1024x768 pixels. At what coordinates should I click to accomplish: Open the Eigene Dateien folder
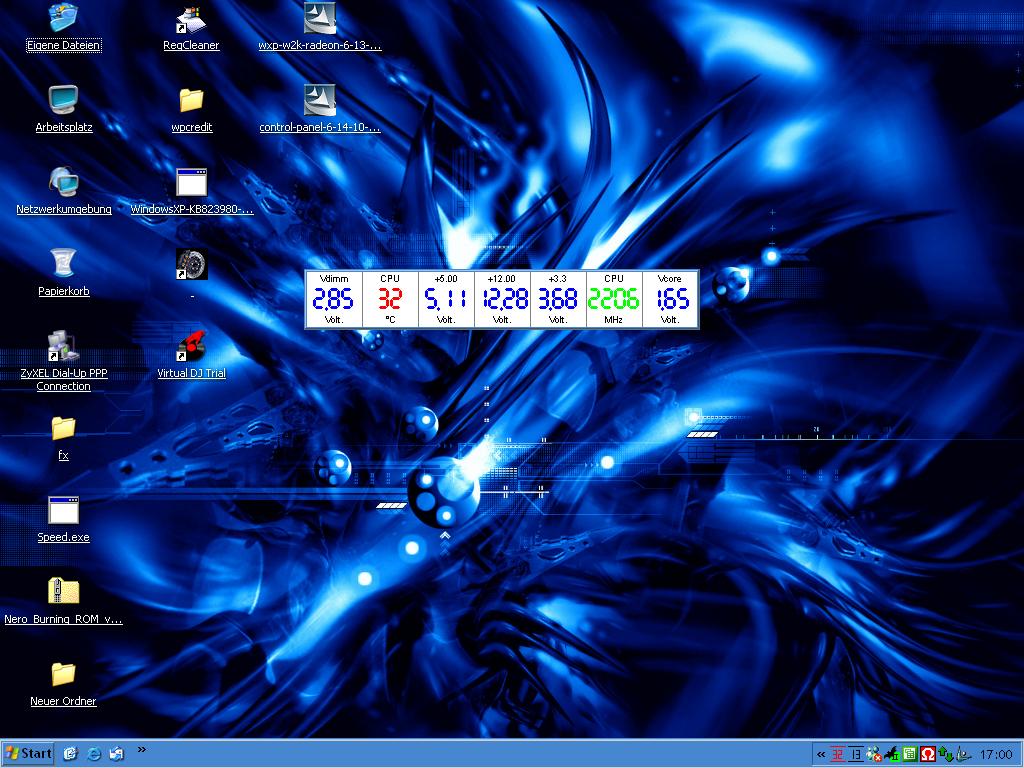63,19
